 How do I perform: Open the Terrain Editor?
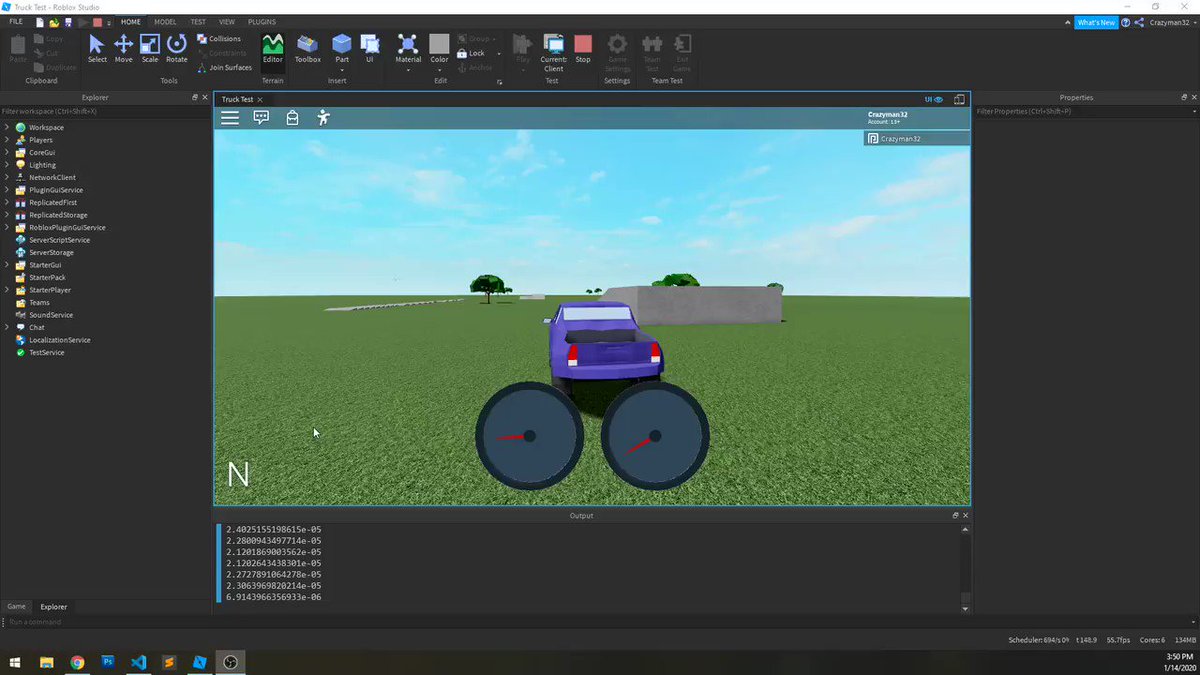point(272,48)
